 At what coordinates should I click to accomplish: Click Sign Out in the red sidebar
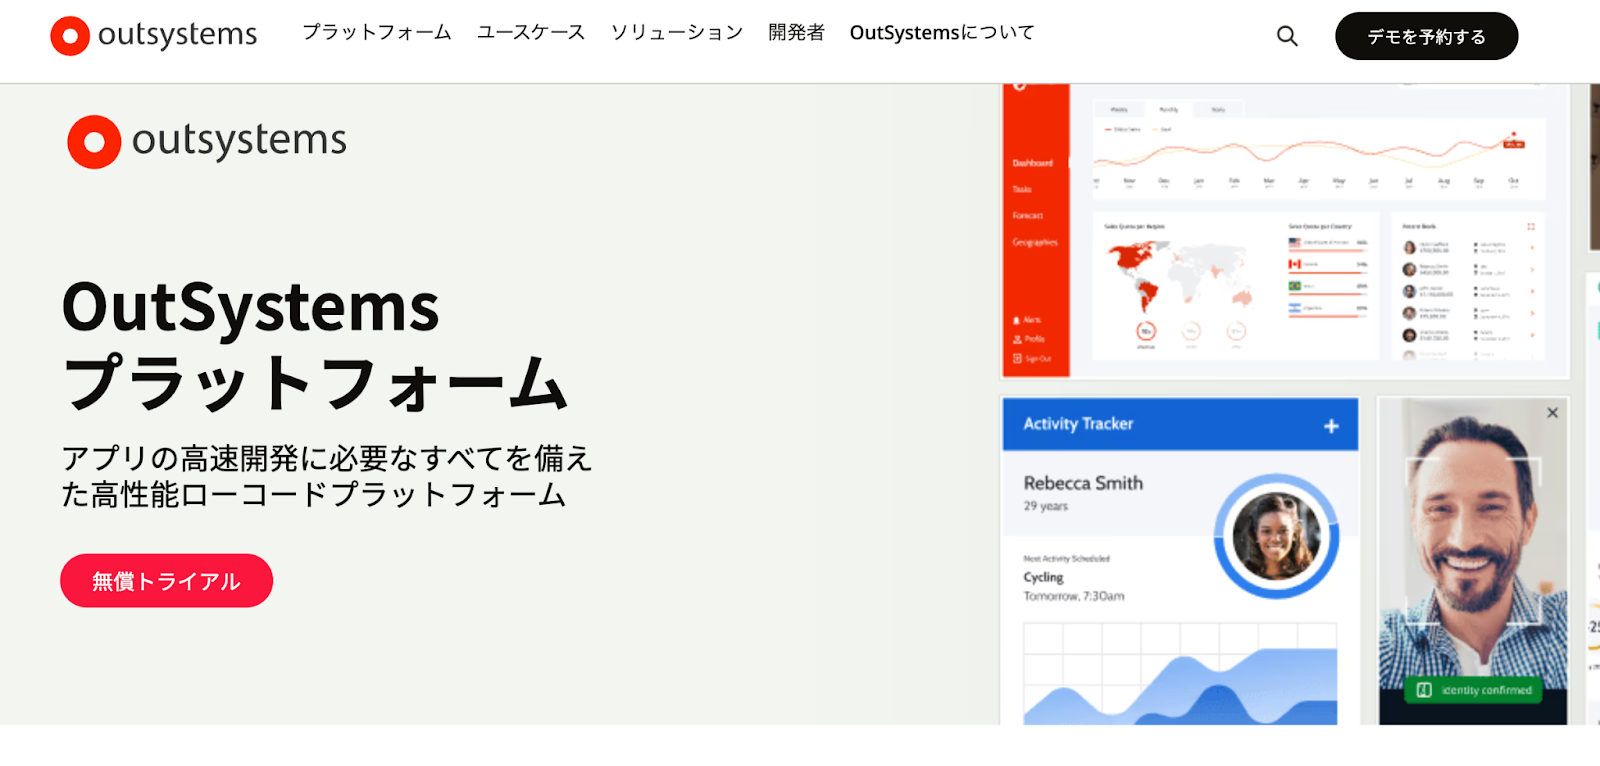1032,358
